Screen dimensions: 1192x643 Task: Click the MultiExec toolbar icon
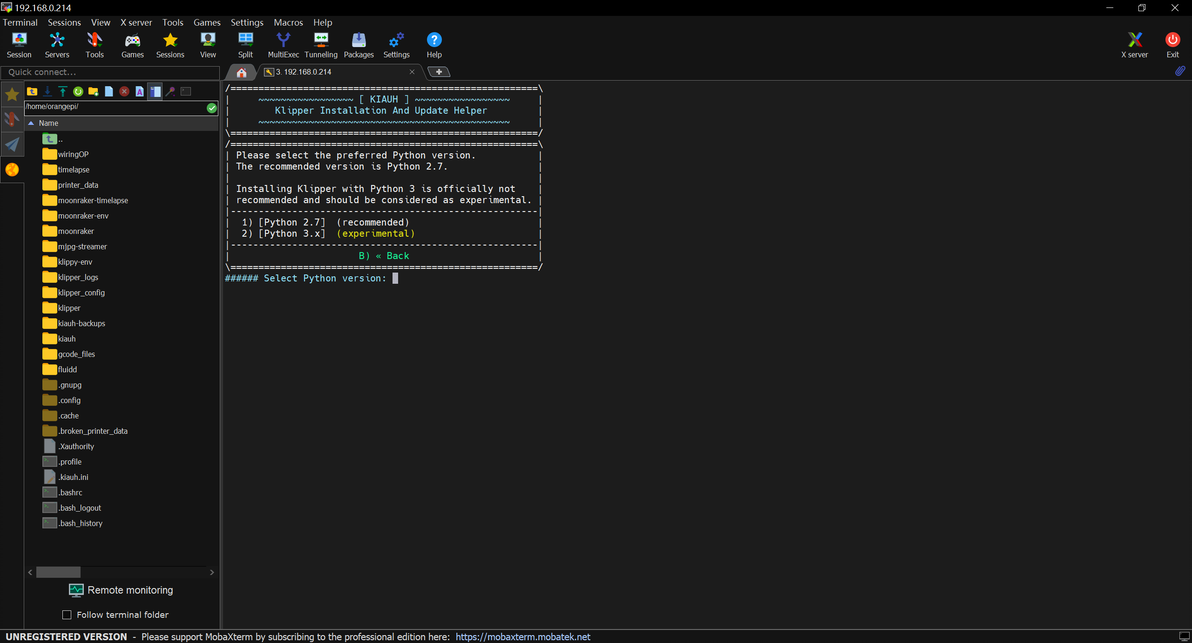[x=283, y=44]
